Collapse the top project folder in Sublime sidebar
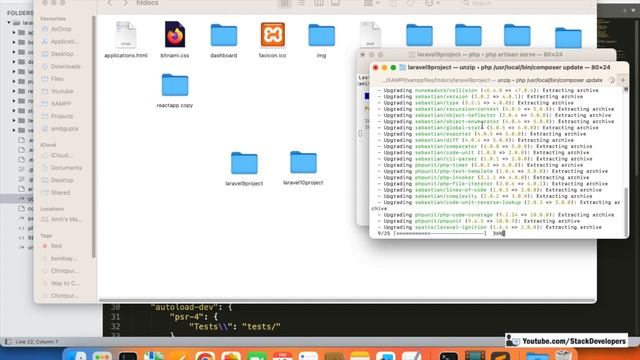Viewport: 640px width, 360px height. click(x=9, y=23)
